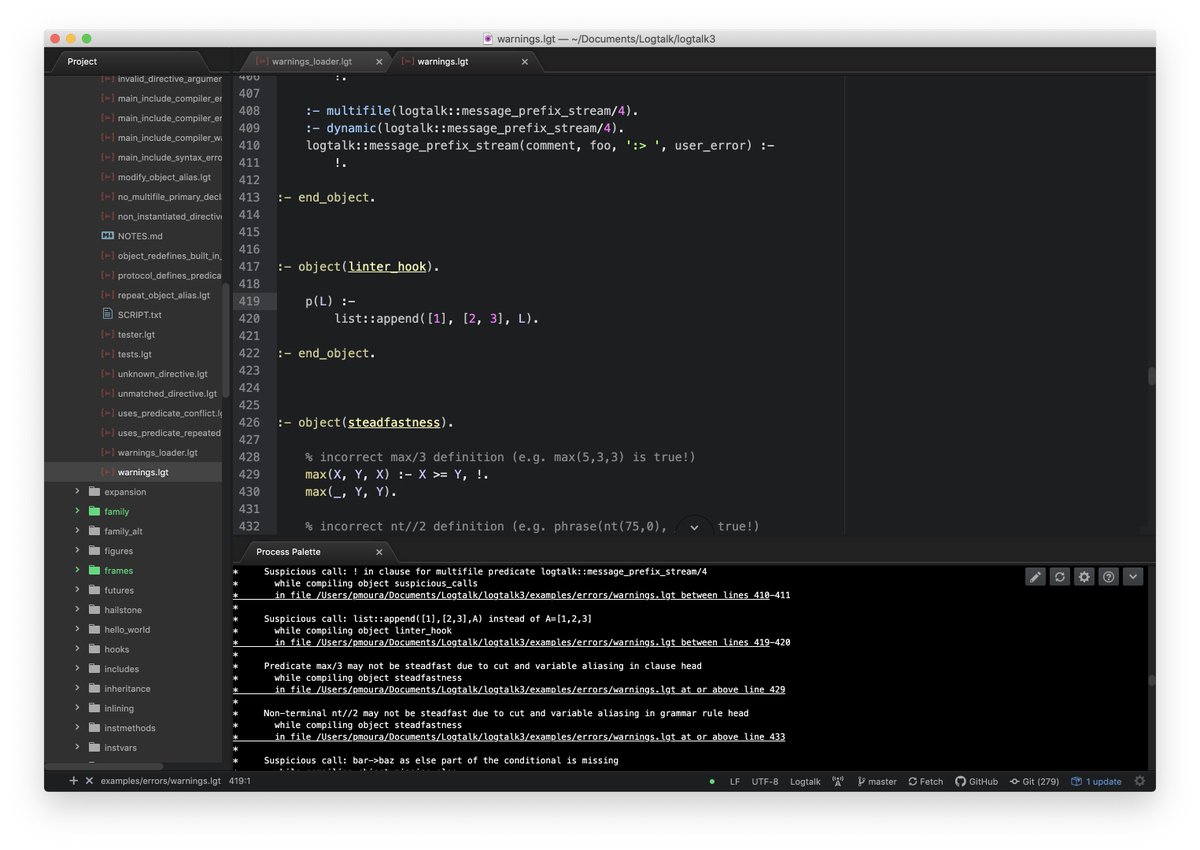
Task: Click the green status dot indicator
Action: click(x=712, y=782)
